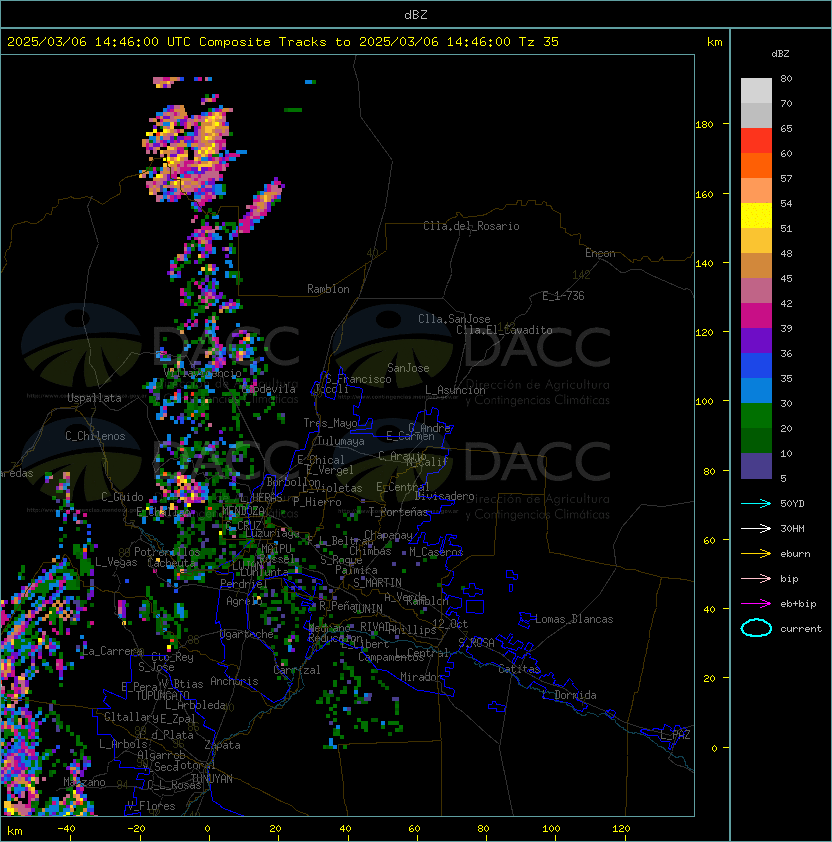Image resolution: width=832 pixels, height=842 pixels.
Task: Click the 'V_Flores' place label
Action: point(151,806)
